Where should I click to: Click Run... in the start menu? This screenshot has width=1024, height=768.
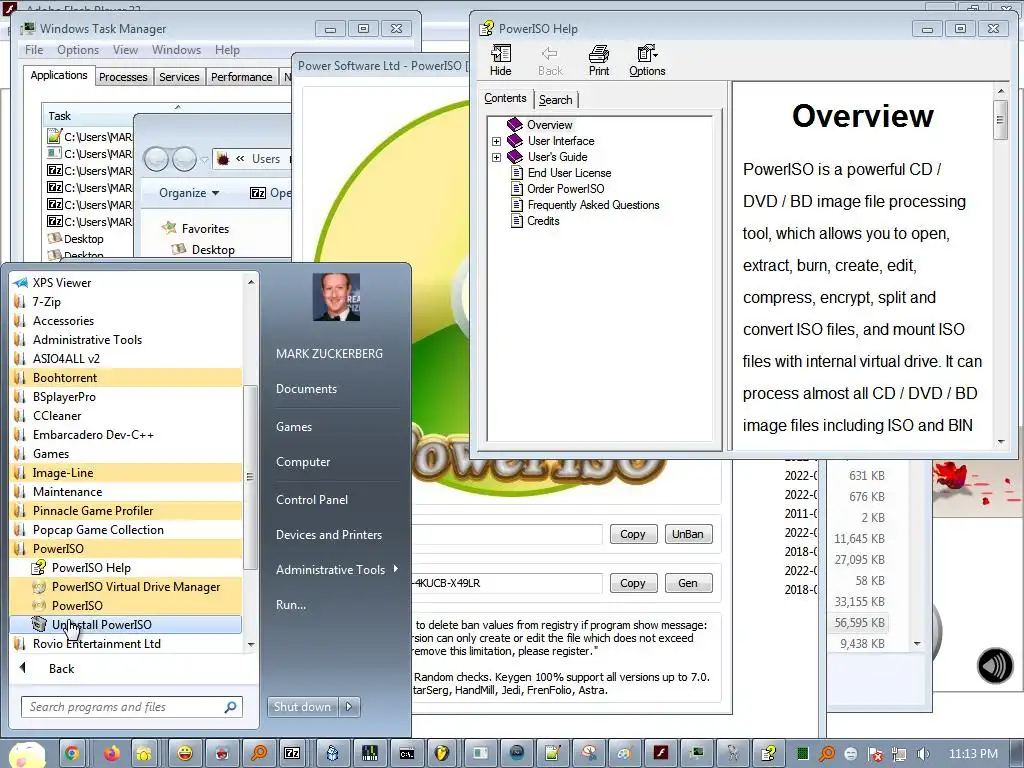click(x=291, y=605)
